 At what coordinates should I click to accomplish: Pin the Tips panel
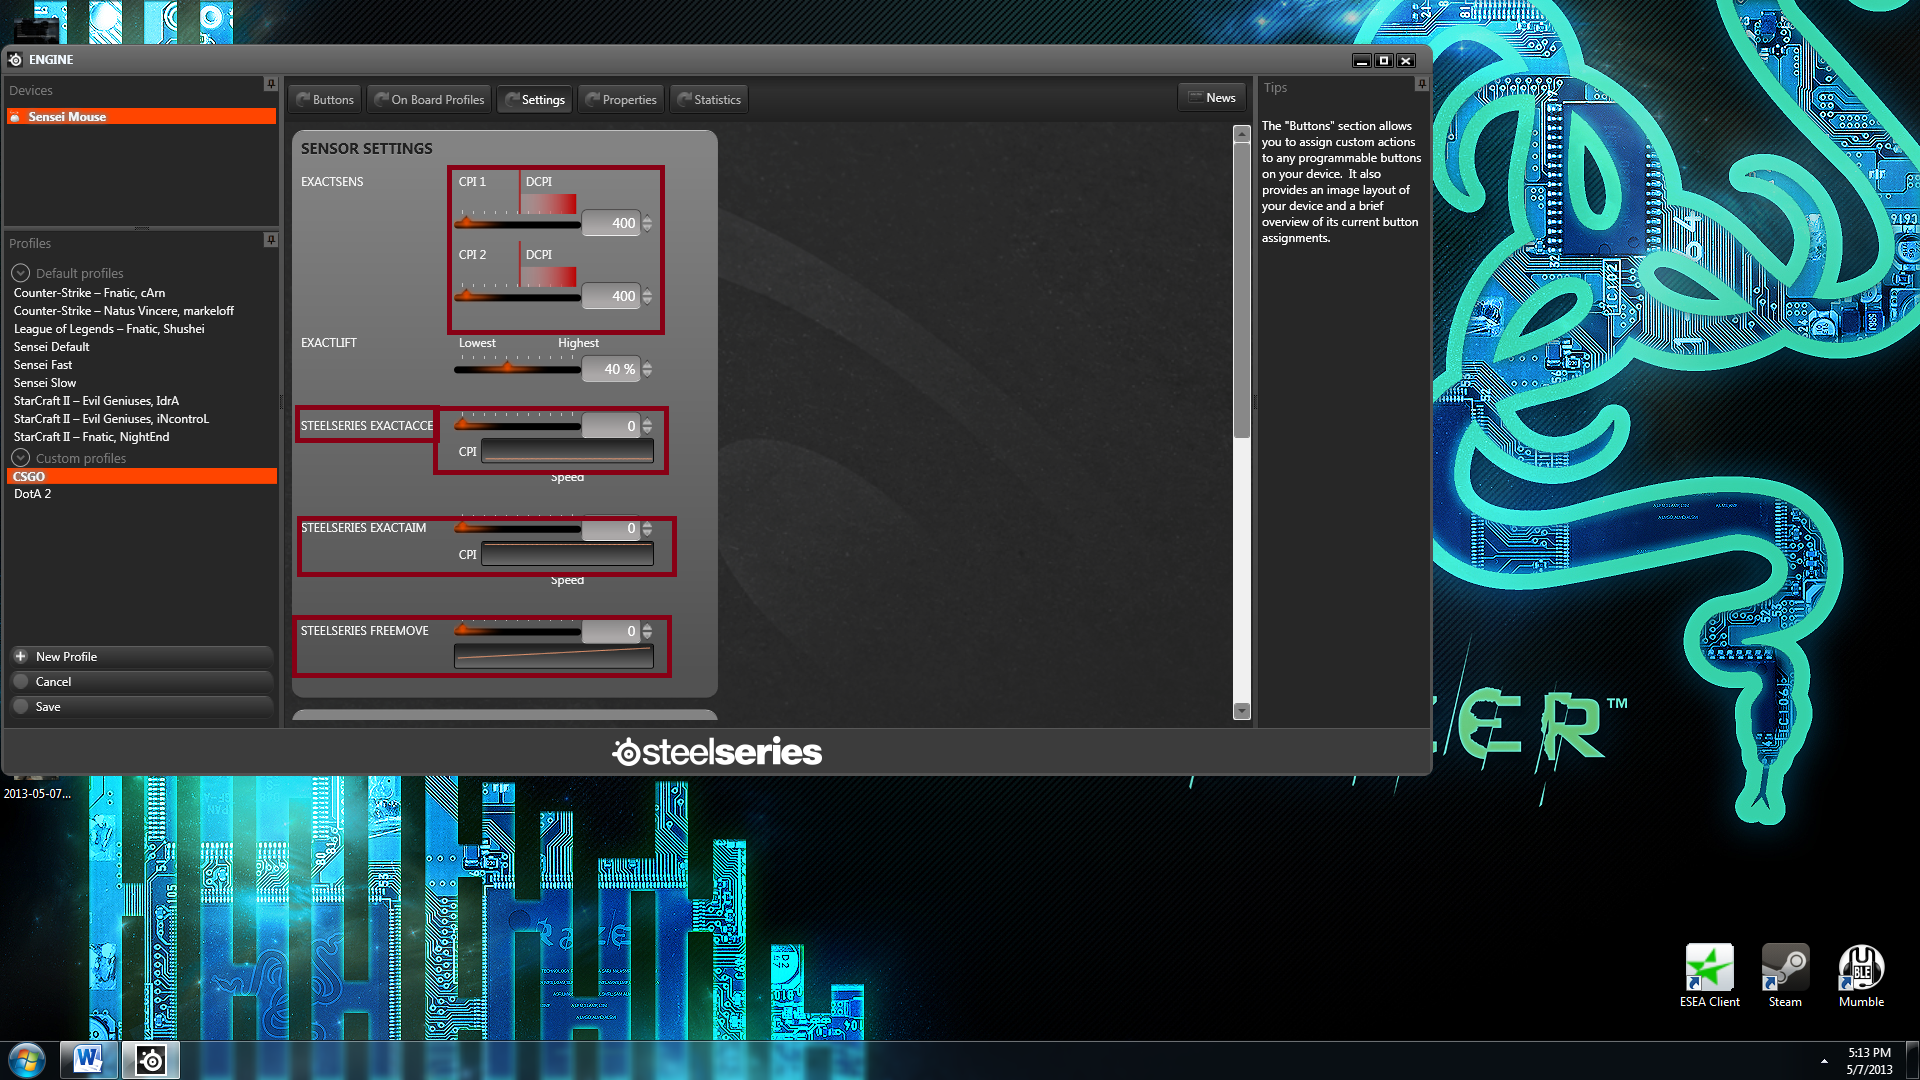[1421, 84]
